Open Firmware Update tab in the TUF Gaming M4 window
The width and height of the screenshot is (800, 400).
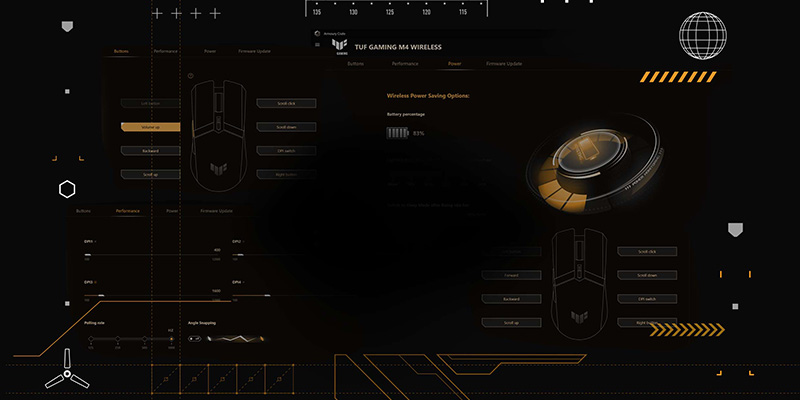[x=504, y=64]
